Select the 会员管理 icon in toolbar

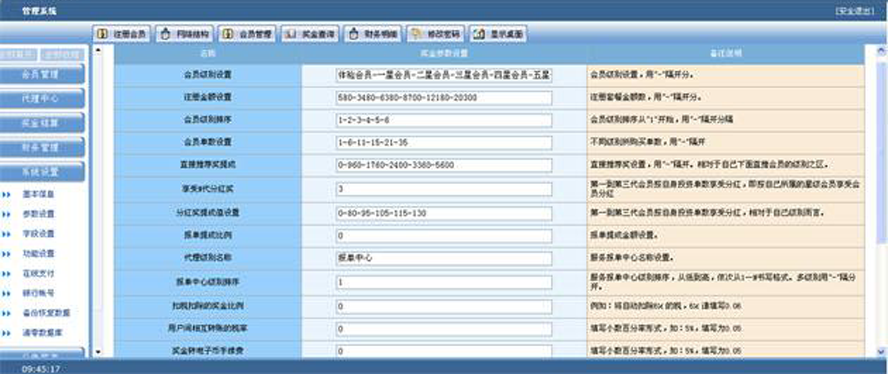pos(247,34)
